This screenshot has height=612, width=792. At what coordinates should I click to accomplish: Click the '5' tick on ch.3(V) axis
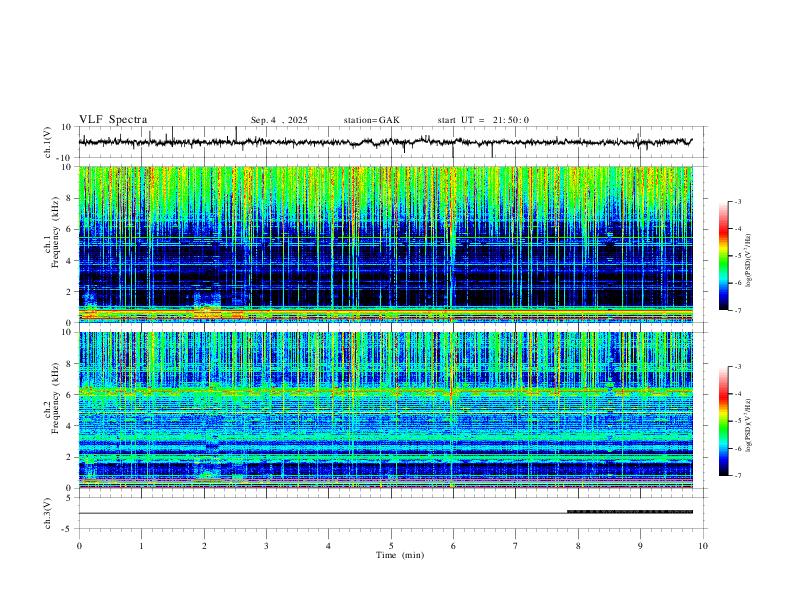(70, 498)
